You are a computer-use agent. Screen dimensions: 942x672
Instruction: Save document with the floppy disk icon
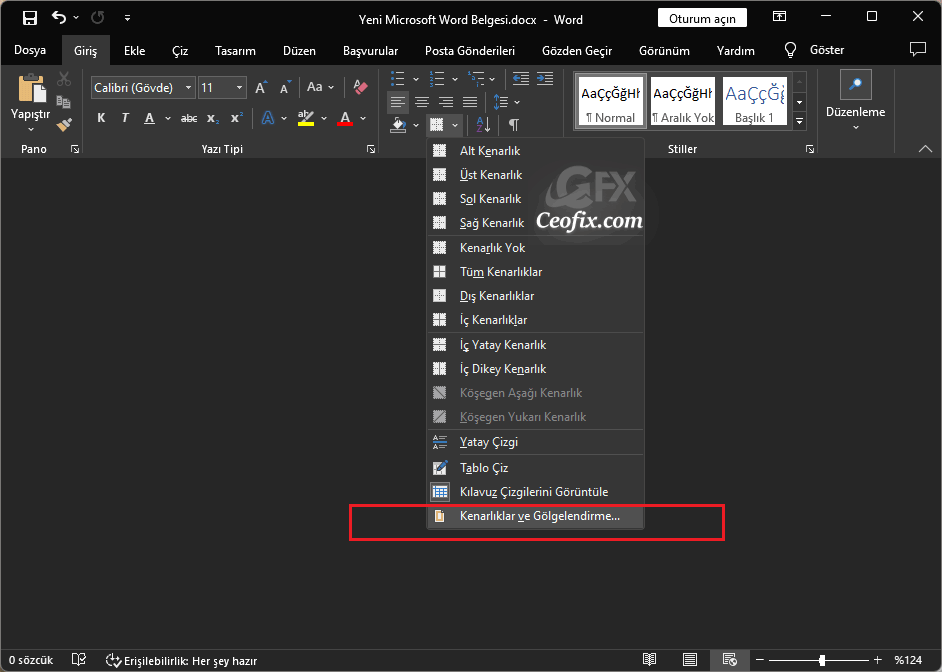pyautogui.click(x=30, y=18)
